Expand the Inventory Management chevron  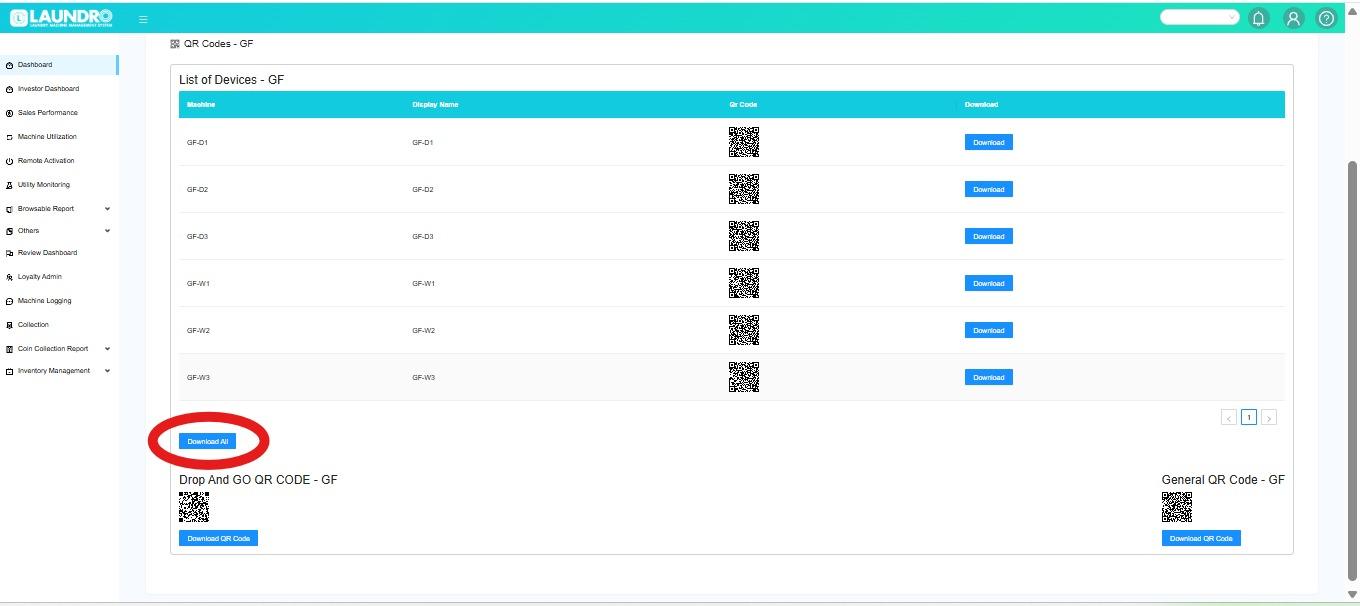(107, 371)
